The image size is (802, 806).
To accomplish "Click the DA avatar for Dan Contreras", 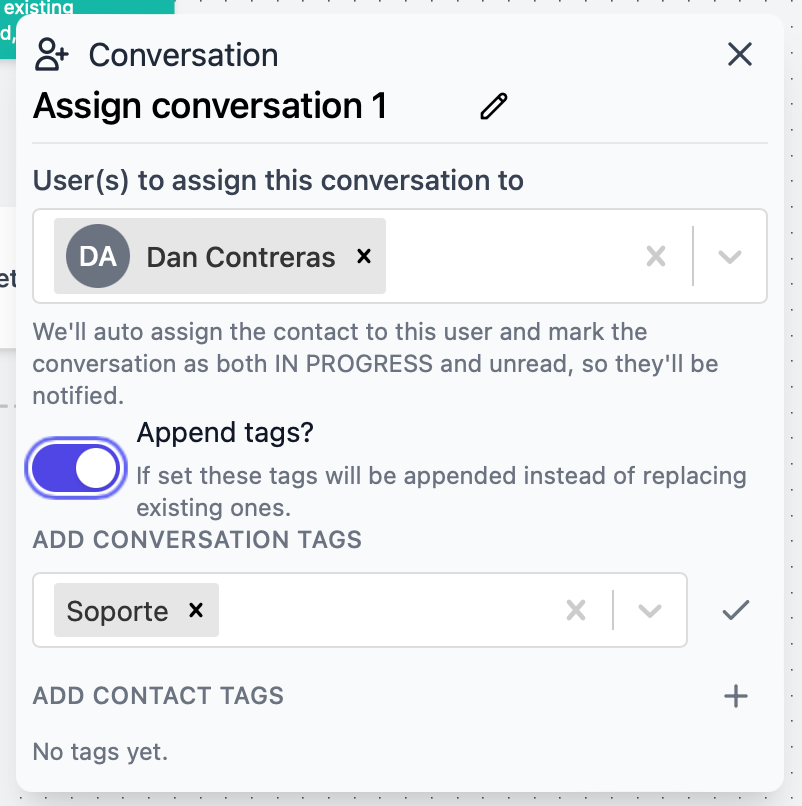I will point(97,256).
